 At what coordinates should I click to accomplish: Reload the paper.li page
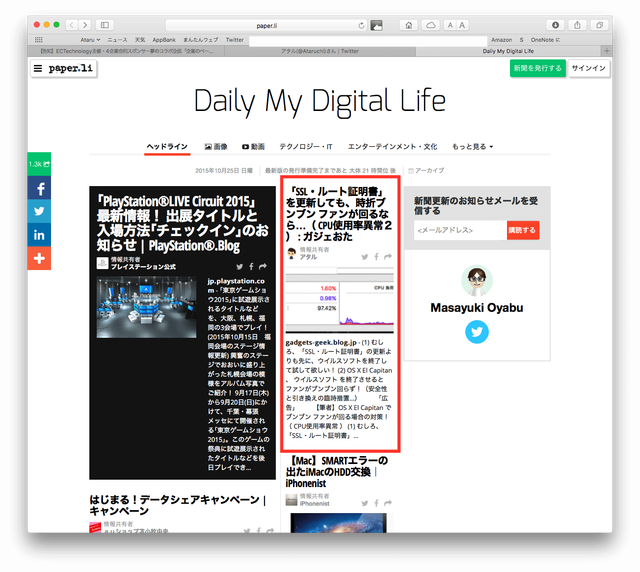pyautogui.click(x=361, y=26)
